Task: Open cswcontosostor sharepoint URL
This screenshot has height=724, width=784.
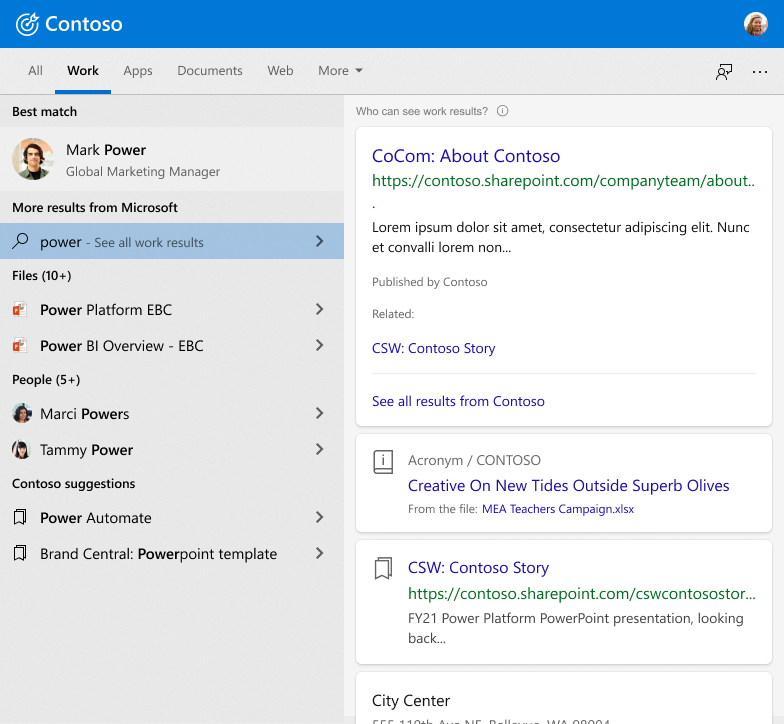Action: 582,594
